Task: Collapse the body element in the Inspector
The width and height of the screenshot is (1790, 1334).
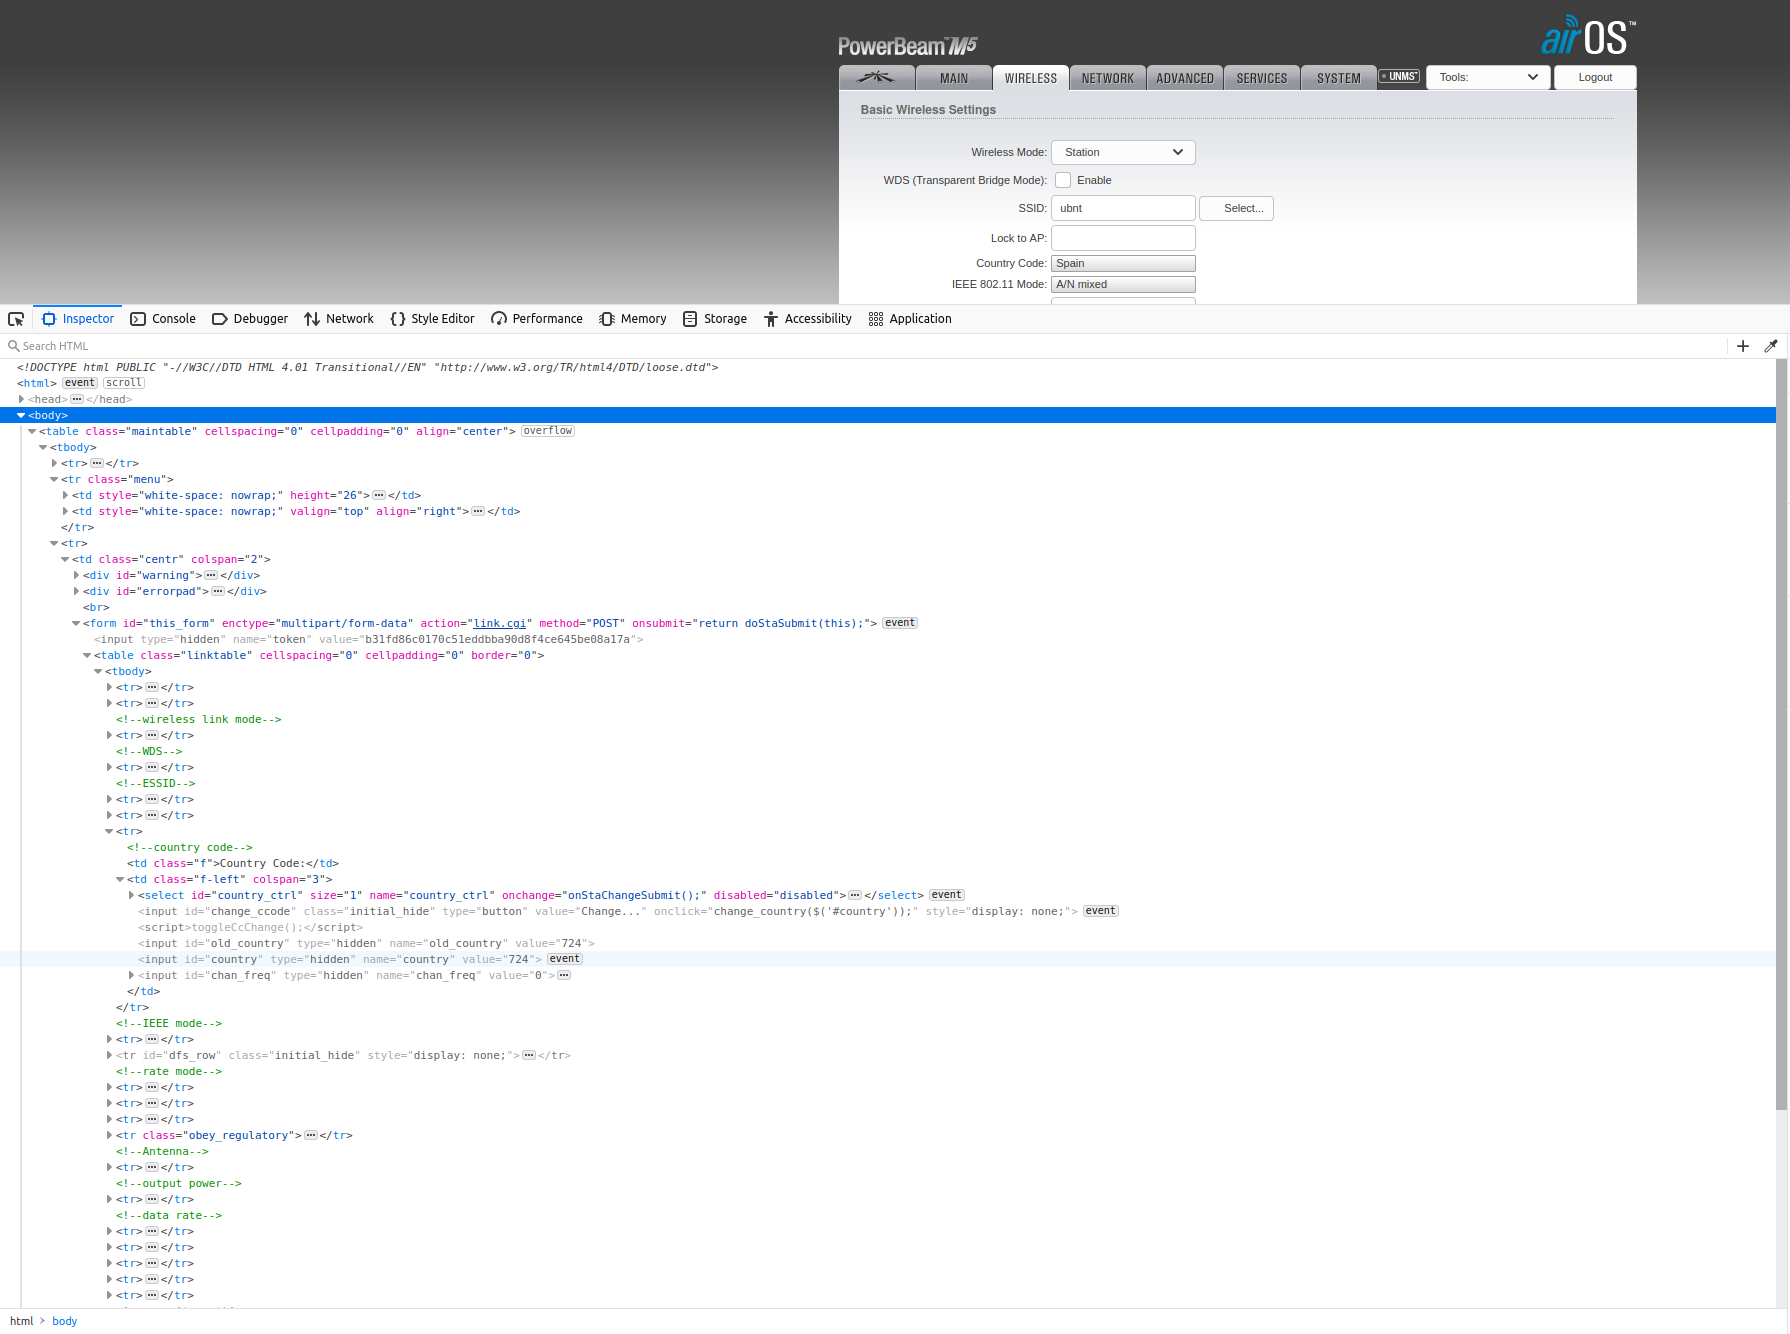Action: 21,415
